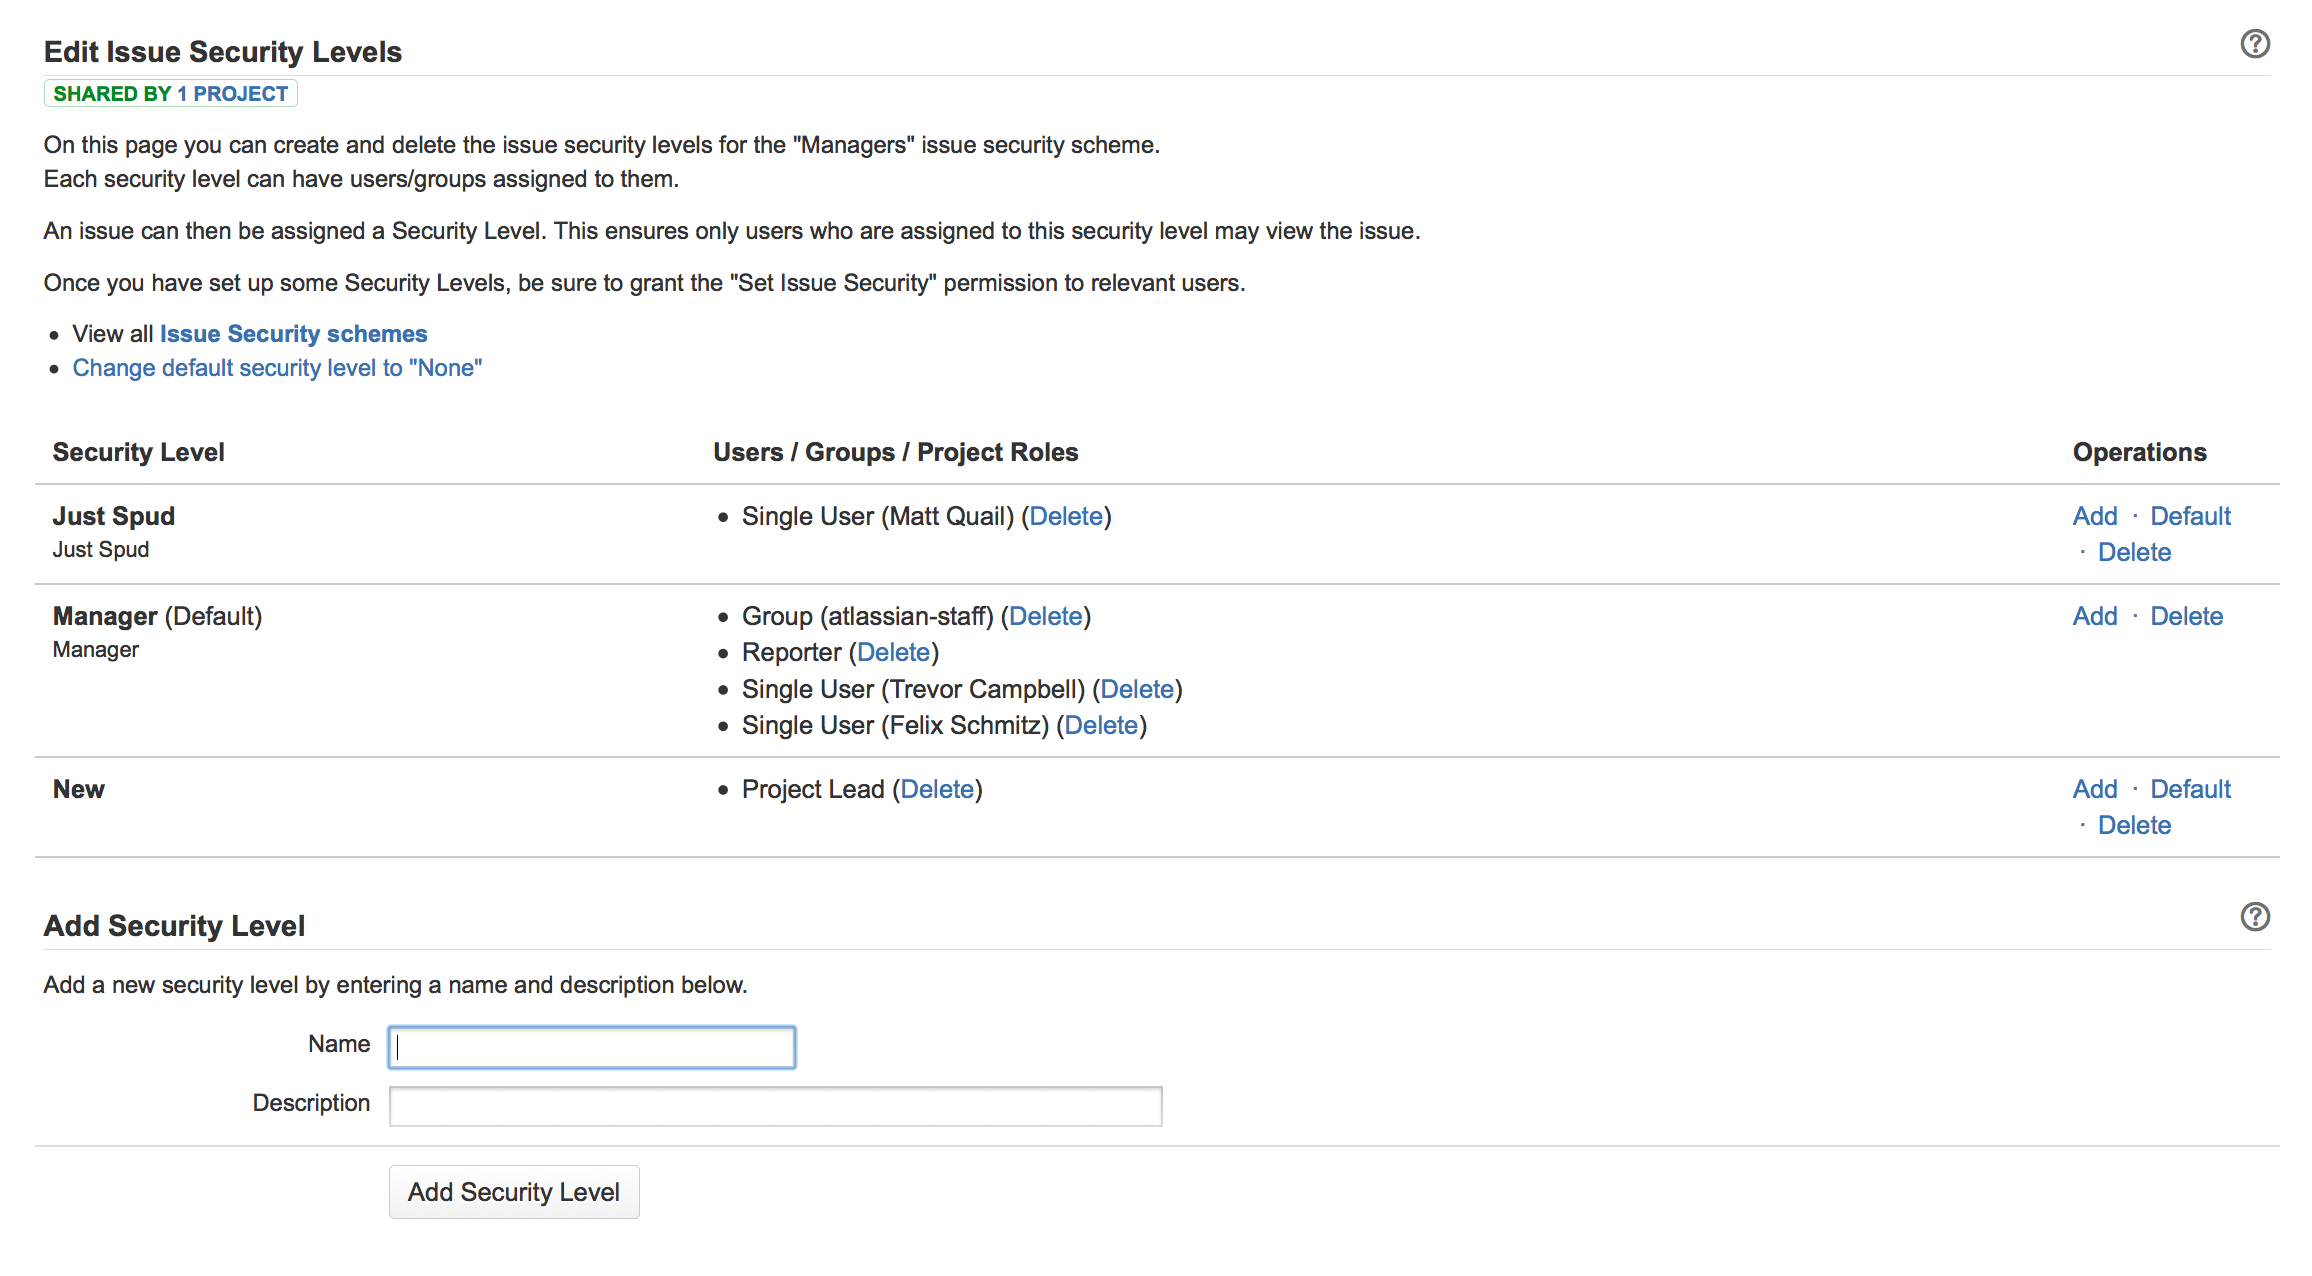Image resolution: width=2312 pixels, height=1276 pixels.
Task: Change default security level to None
Action: pos(277,368)
